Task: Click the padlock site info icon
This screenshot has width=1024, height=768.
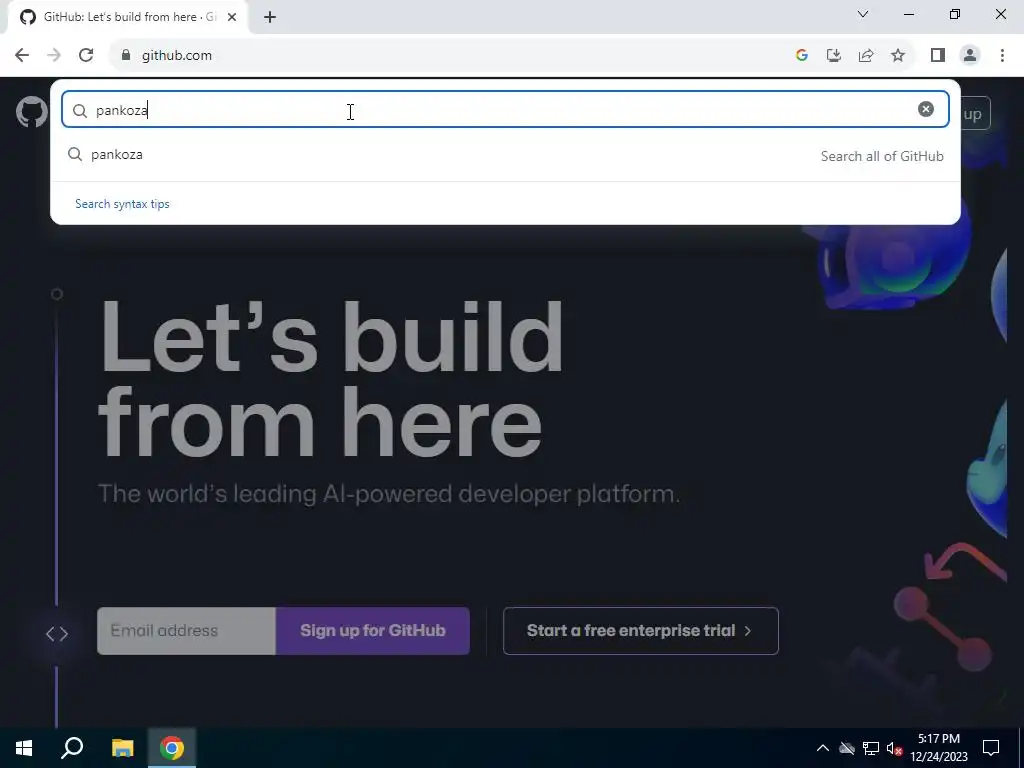Action: [126, 56]
